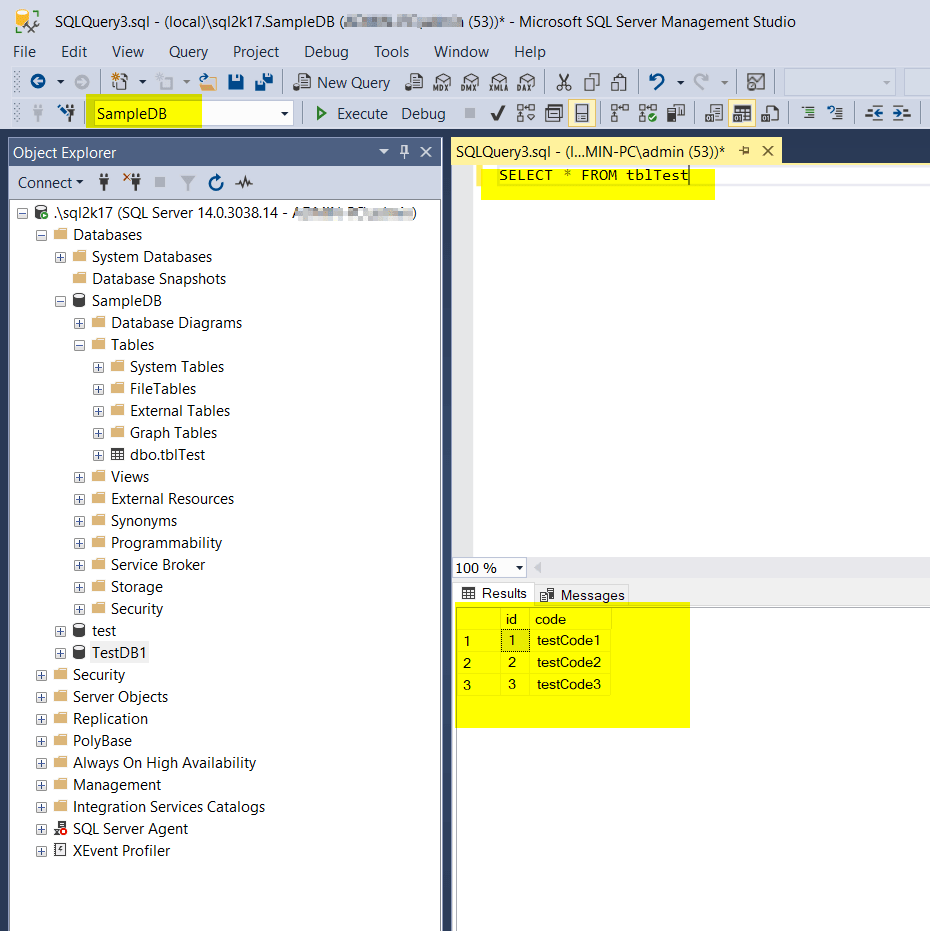Refresh the Object Explorer tree
Screen dimensions: 930x931
(215, 182)
